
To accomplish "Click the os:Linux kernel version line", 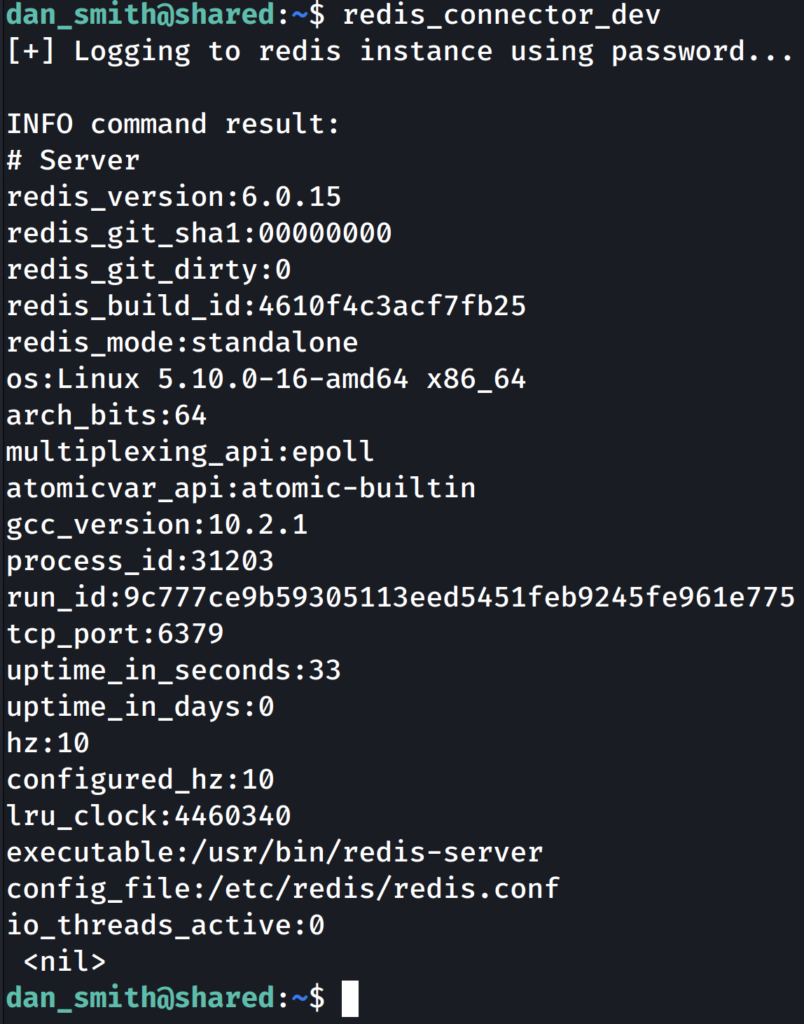I will pyautogui.click(x=266, y=379).
